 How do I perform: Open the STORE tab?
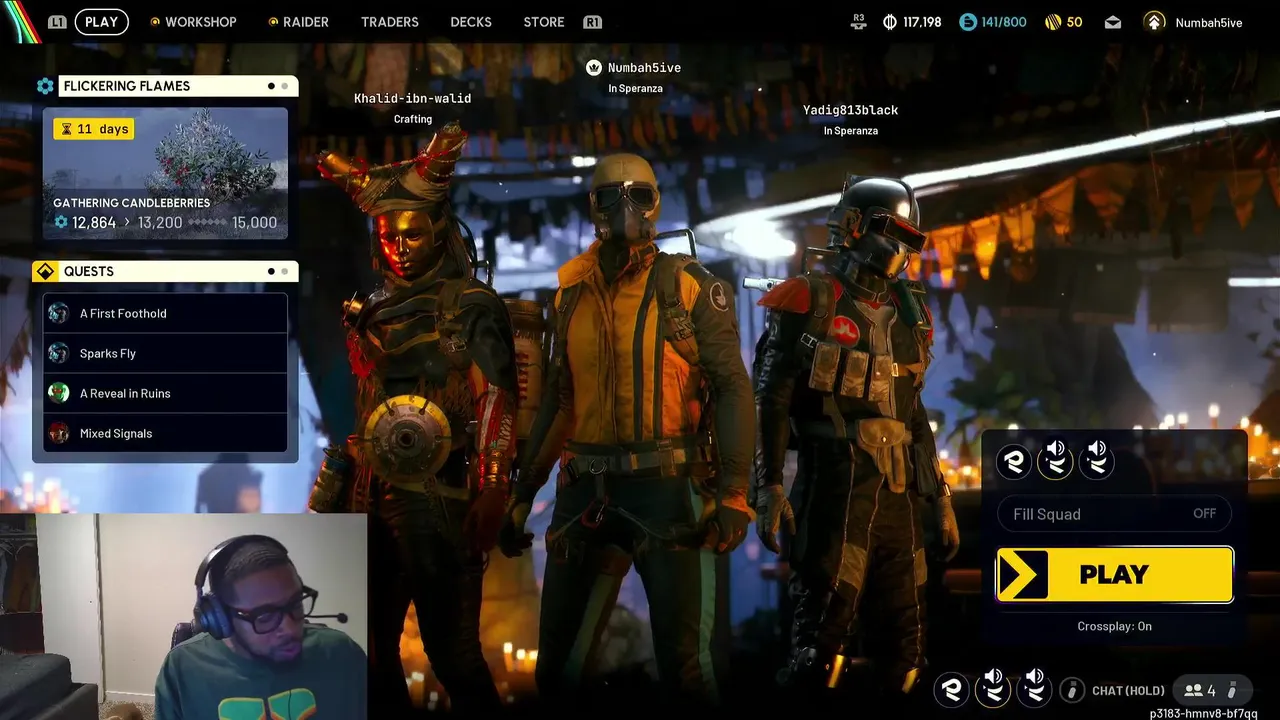pos(544,22)
